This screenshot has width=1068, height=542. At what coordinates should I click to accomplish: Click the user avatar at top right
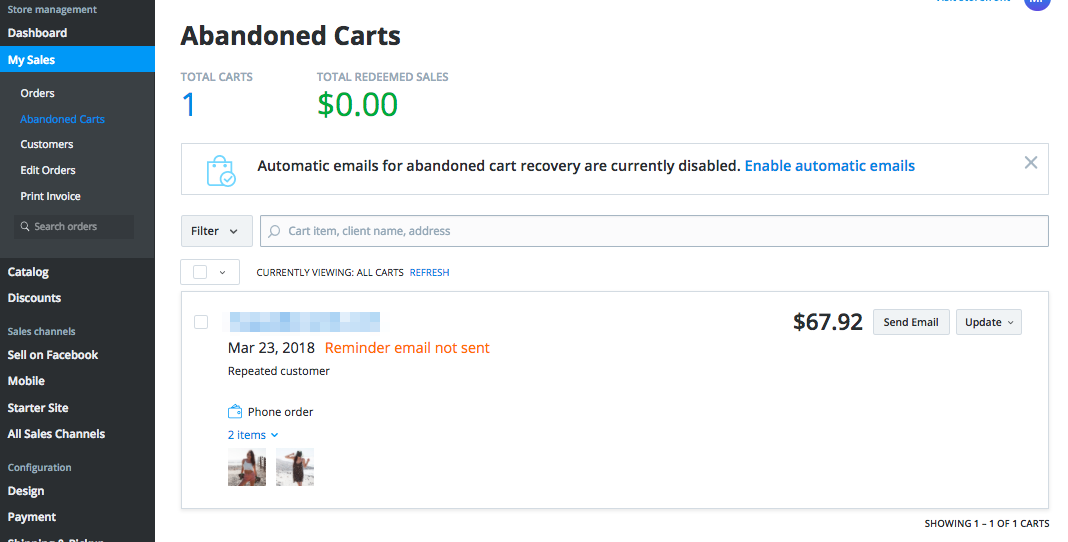1036,3
